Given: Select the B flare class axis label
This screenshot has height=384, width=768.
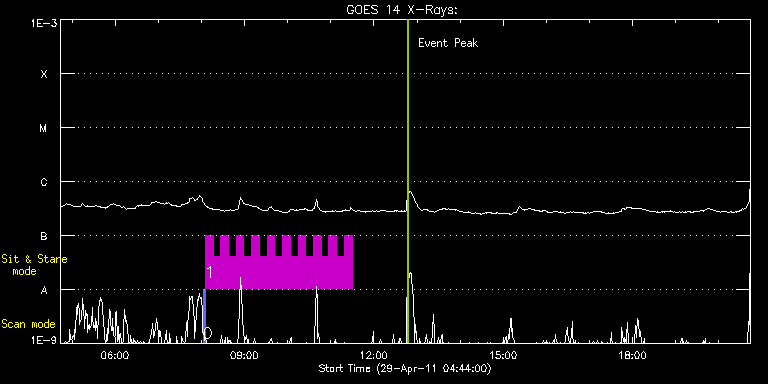Looking at the screenshot, I should 44,236.
